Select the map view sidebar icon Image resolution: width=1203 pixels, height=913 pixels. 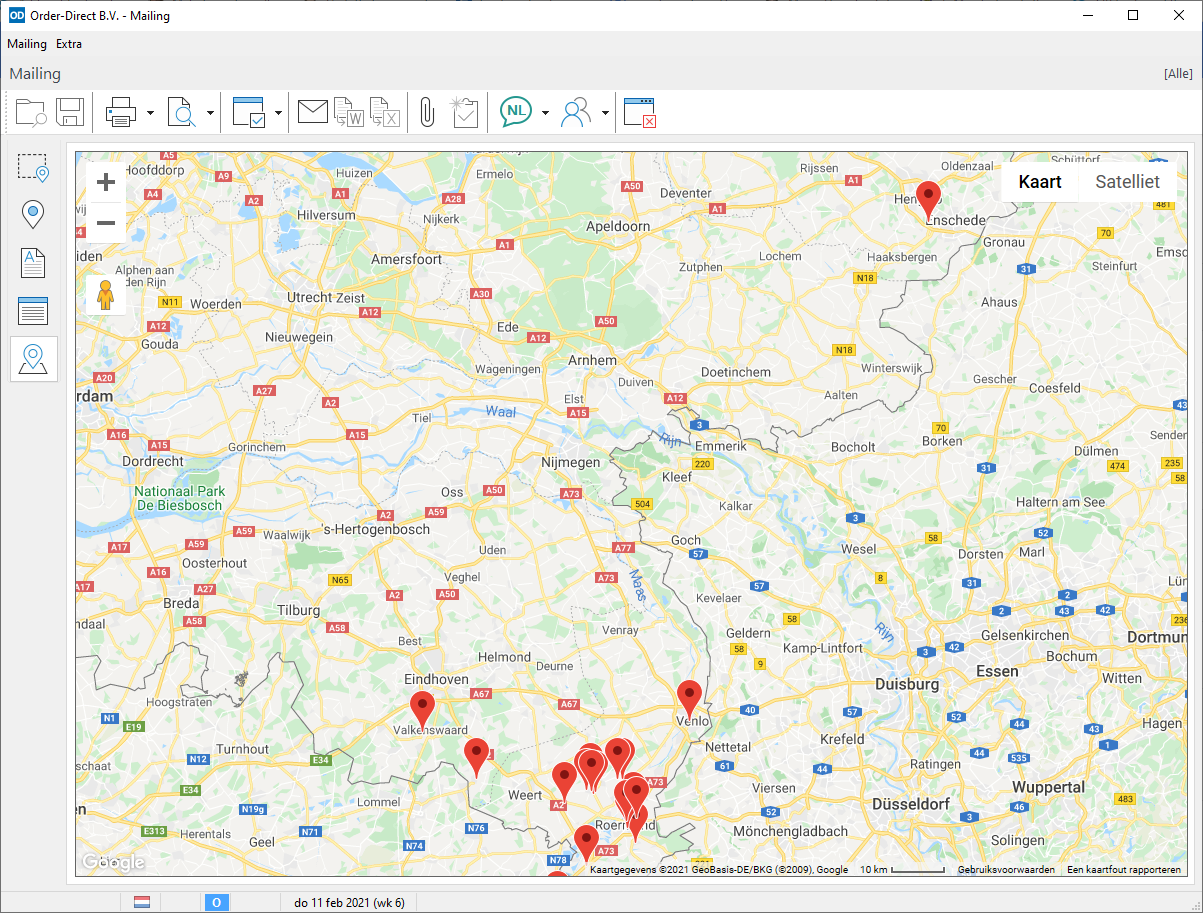(x=34, y=359)
